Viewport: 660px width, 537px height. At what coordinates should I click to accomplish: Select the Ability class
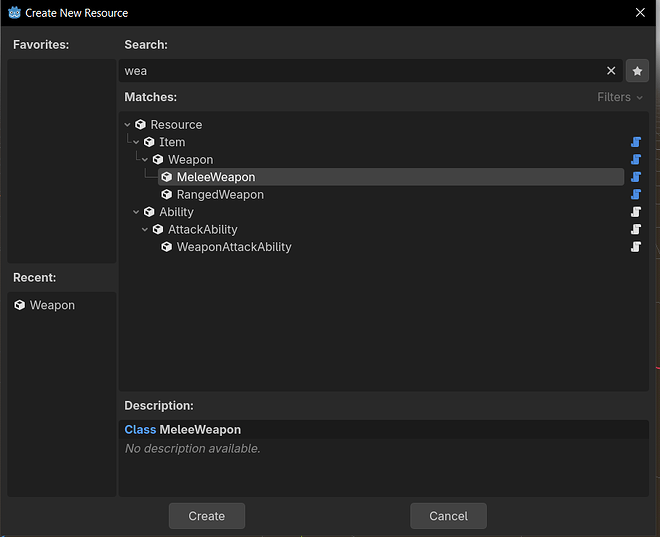pos(176,212)
